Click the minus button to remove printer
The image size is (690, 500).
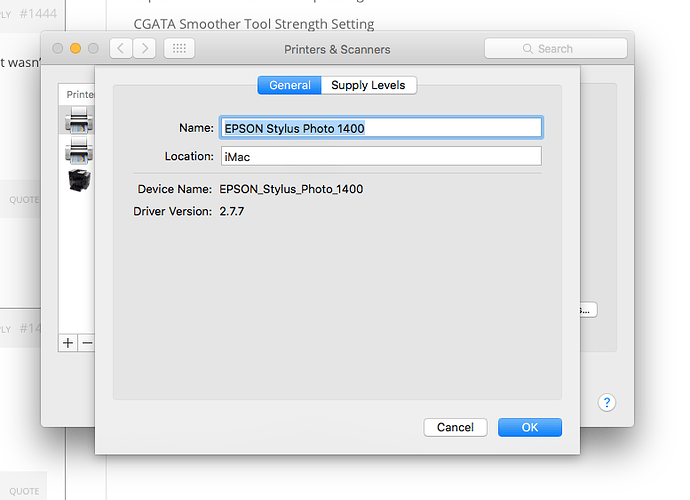tap(86, 342)
